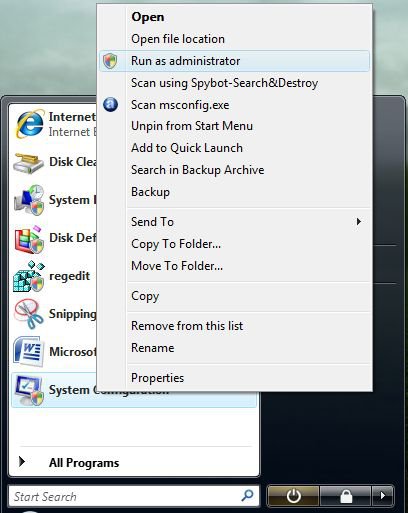This screenshot has width=408, height=513.
Task: Expand the Send To submenu arrow
Action: coord(359,221)
